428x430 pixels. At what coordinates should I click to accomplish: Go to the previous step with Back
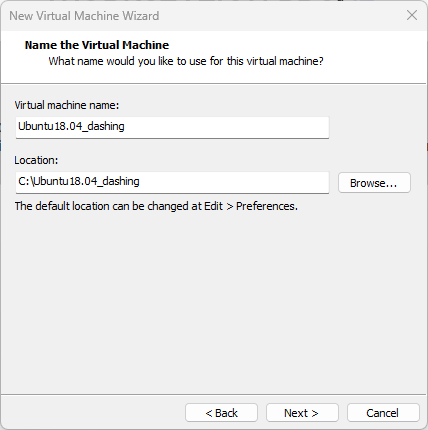point(221,413)
